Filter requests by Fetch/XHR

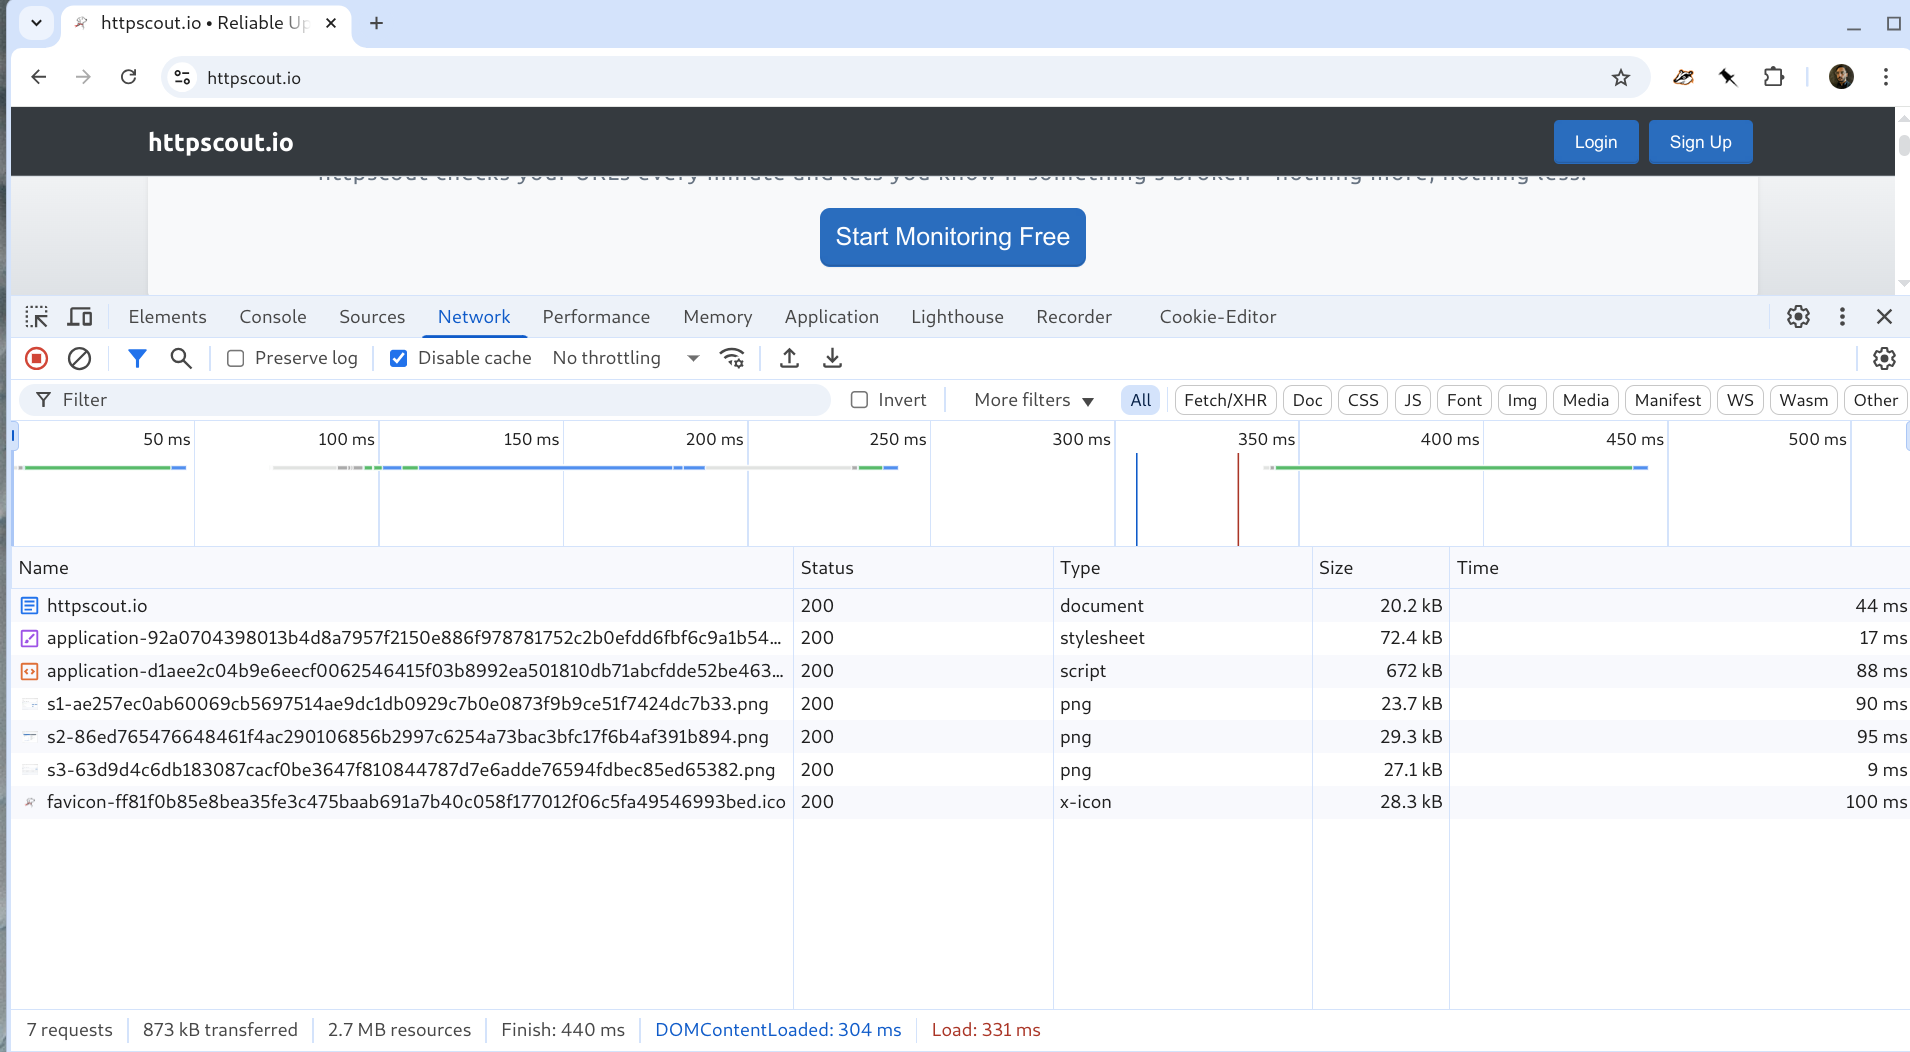point(1225,400)
